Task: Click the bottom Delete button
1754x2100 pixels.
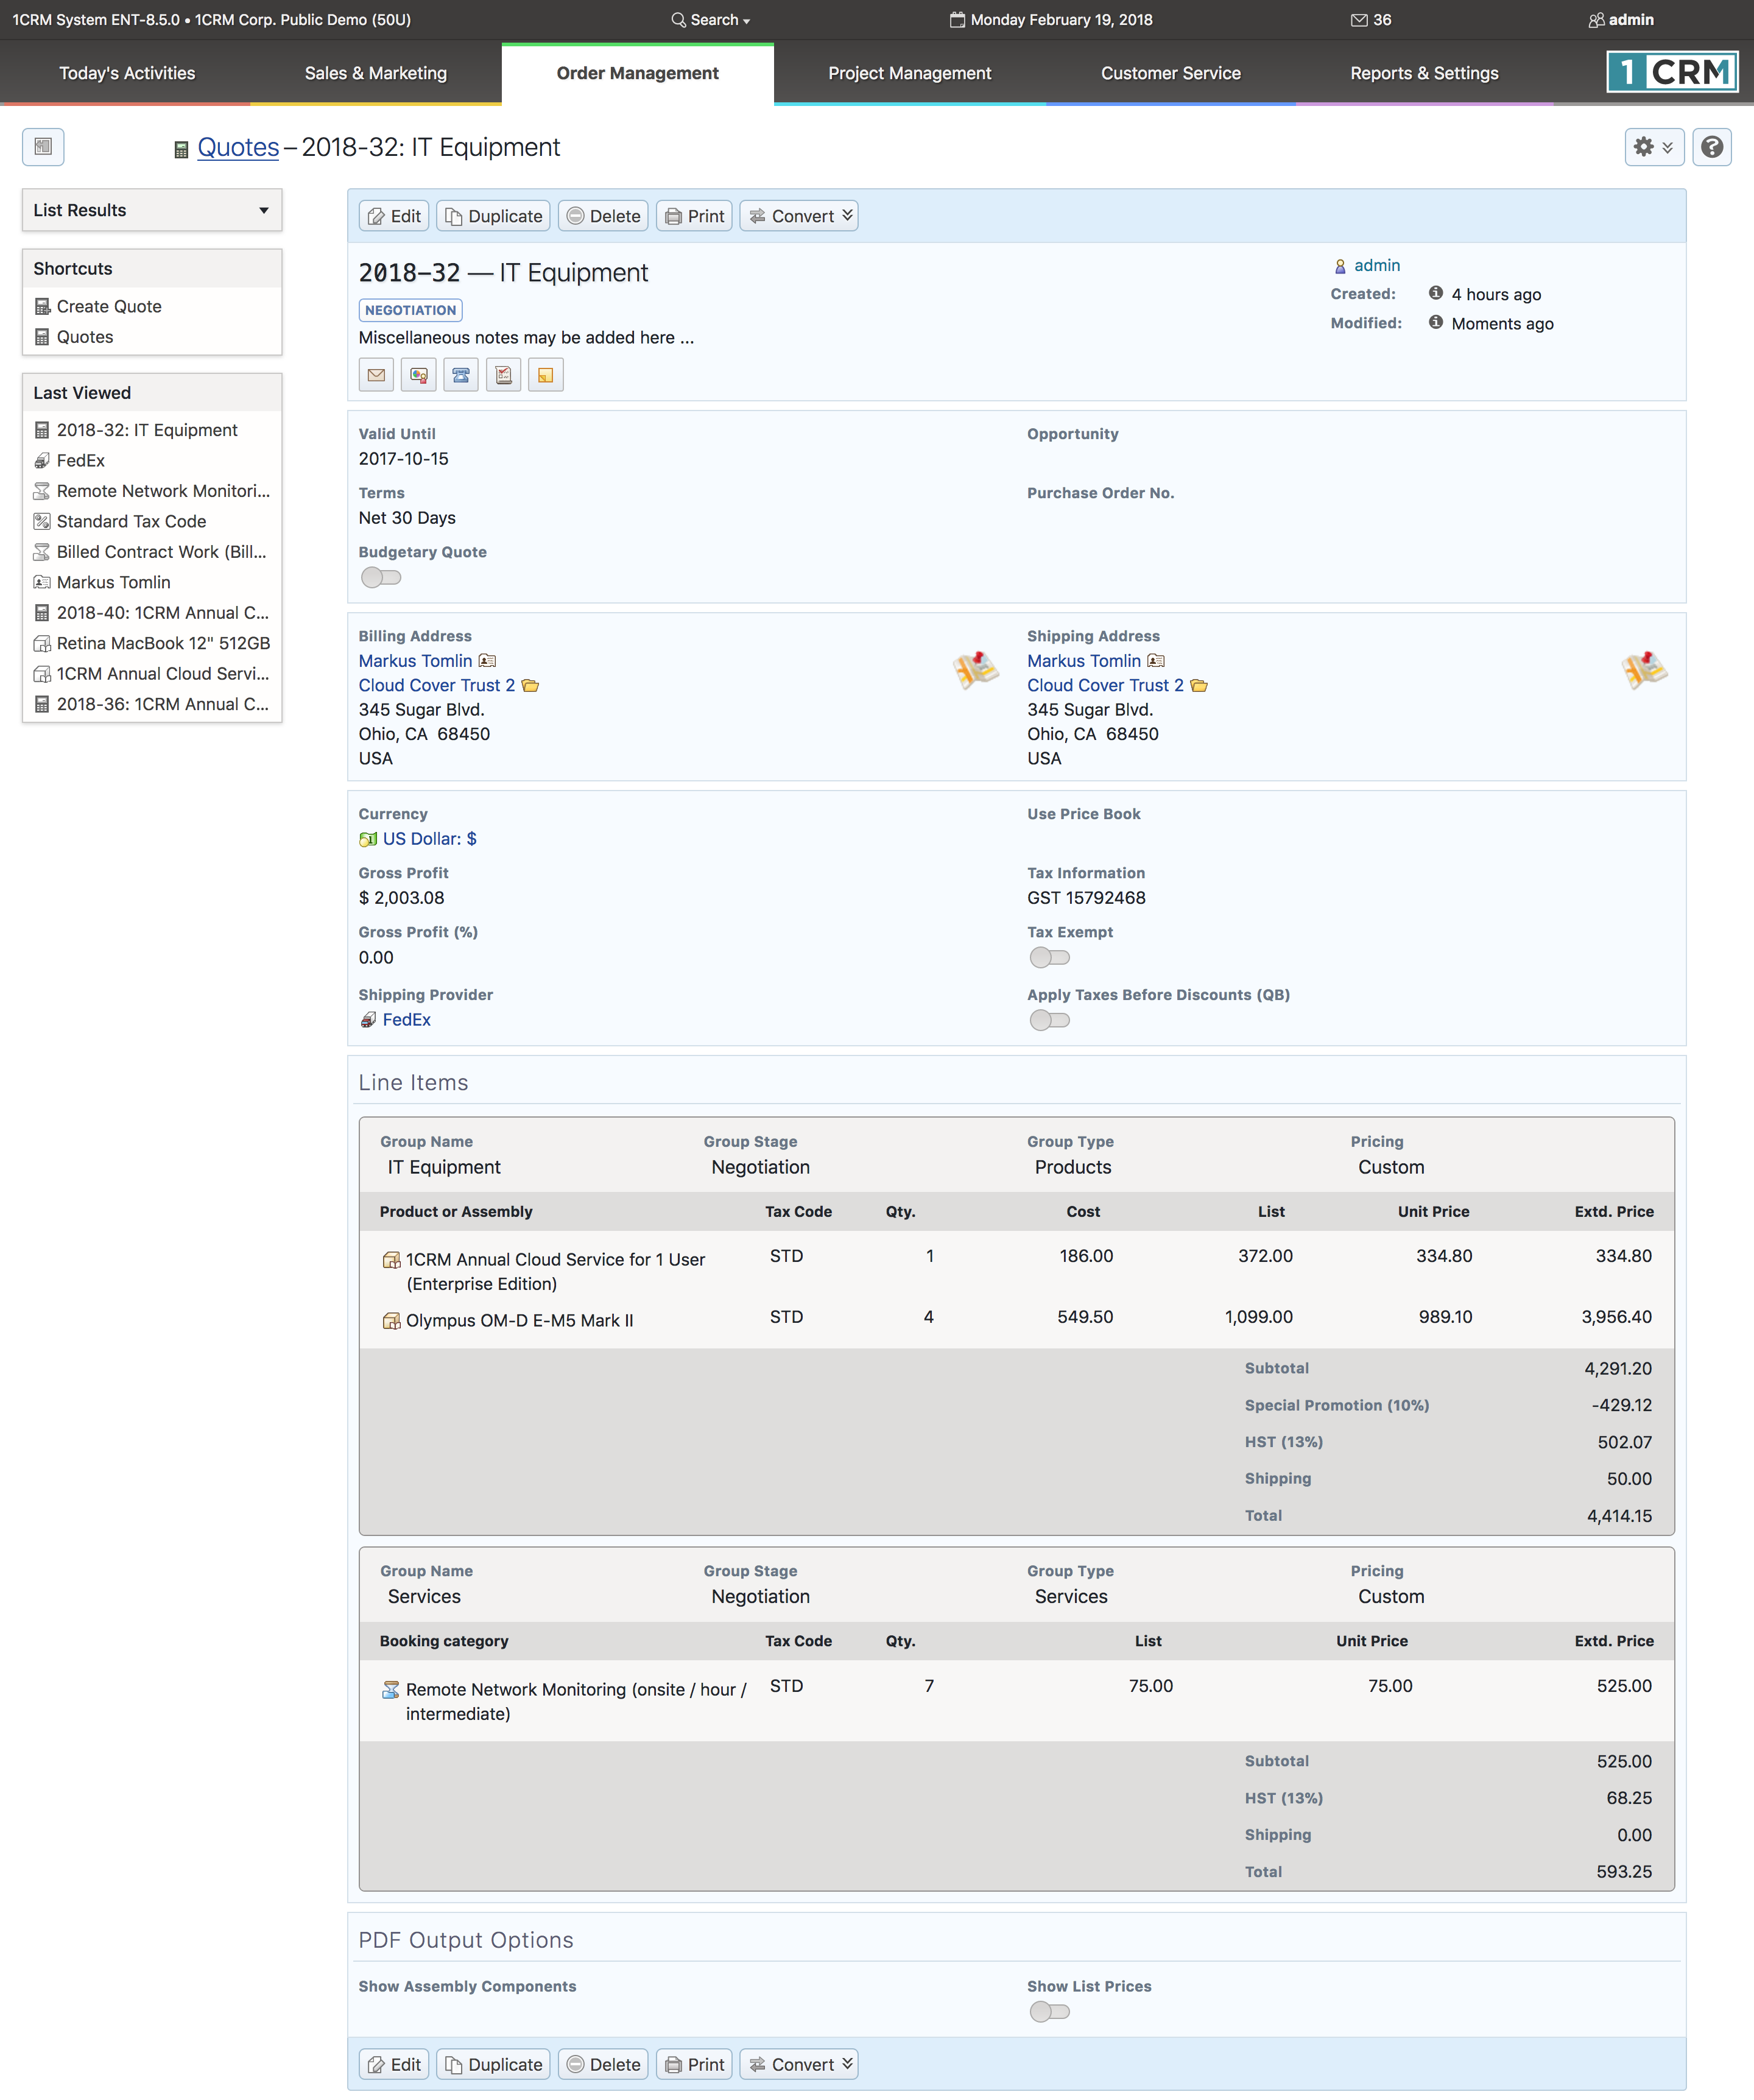Action: point(603,2065)
